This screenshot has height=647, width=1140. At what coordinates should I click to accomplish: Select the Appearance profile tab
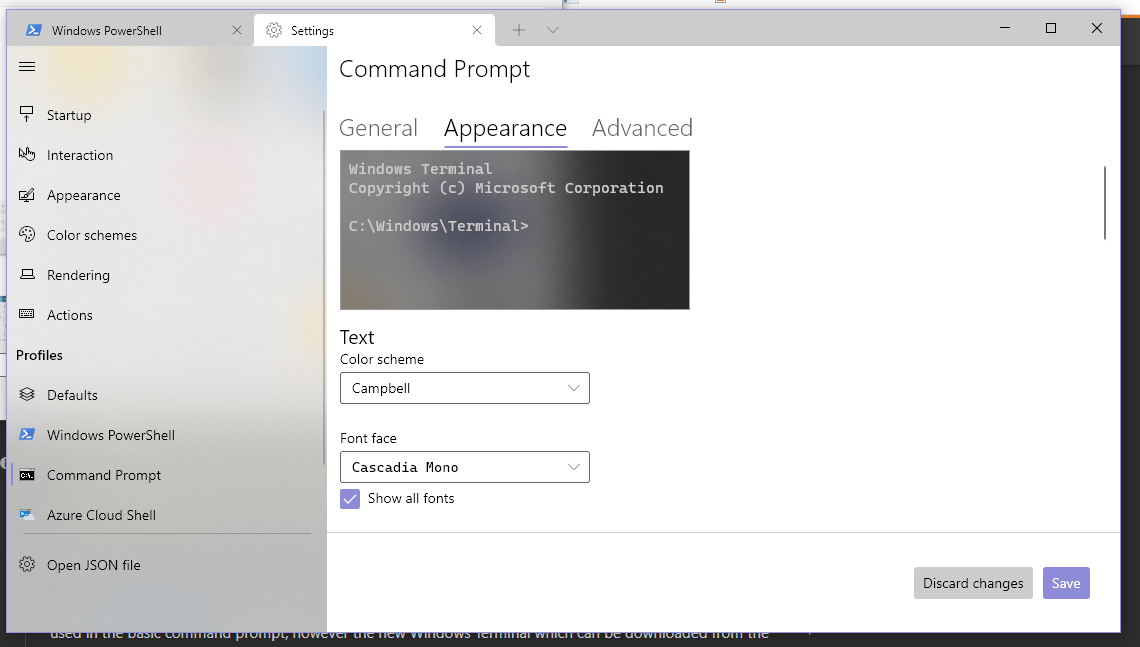505,128
